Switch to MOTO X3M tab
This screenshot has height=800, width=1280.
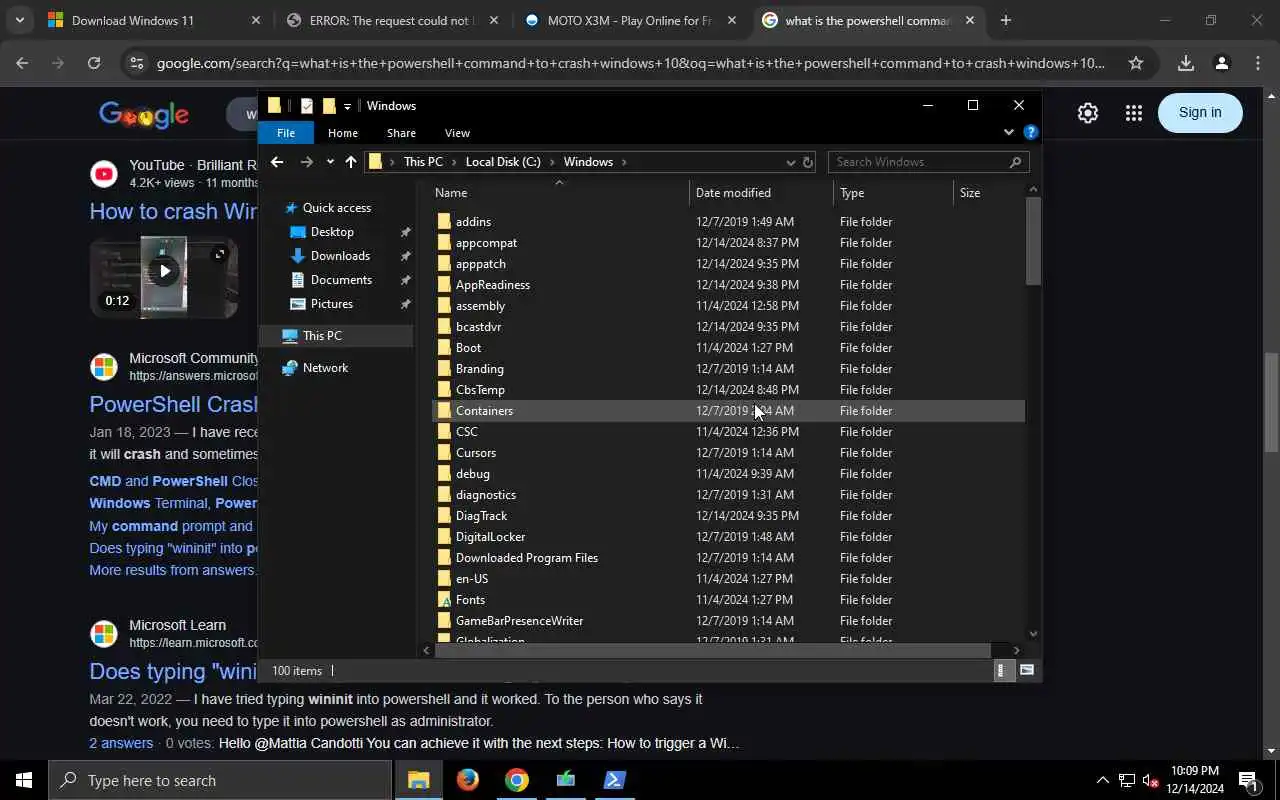tap(630, 20)
